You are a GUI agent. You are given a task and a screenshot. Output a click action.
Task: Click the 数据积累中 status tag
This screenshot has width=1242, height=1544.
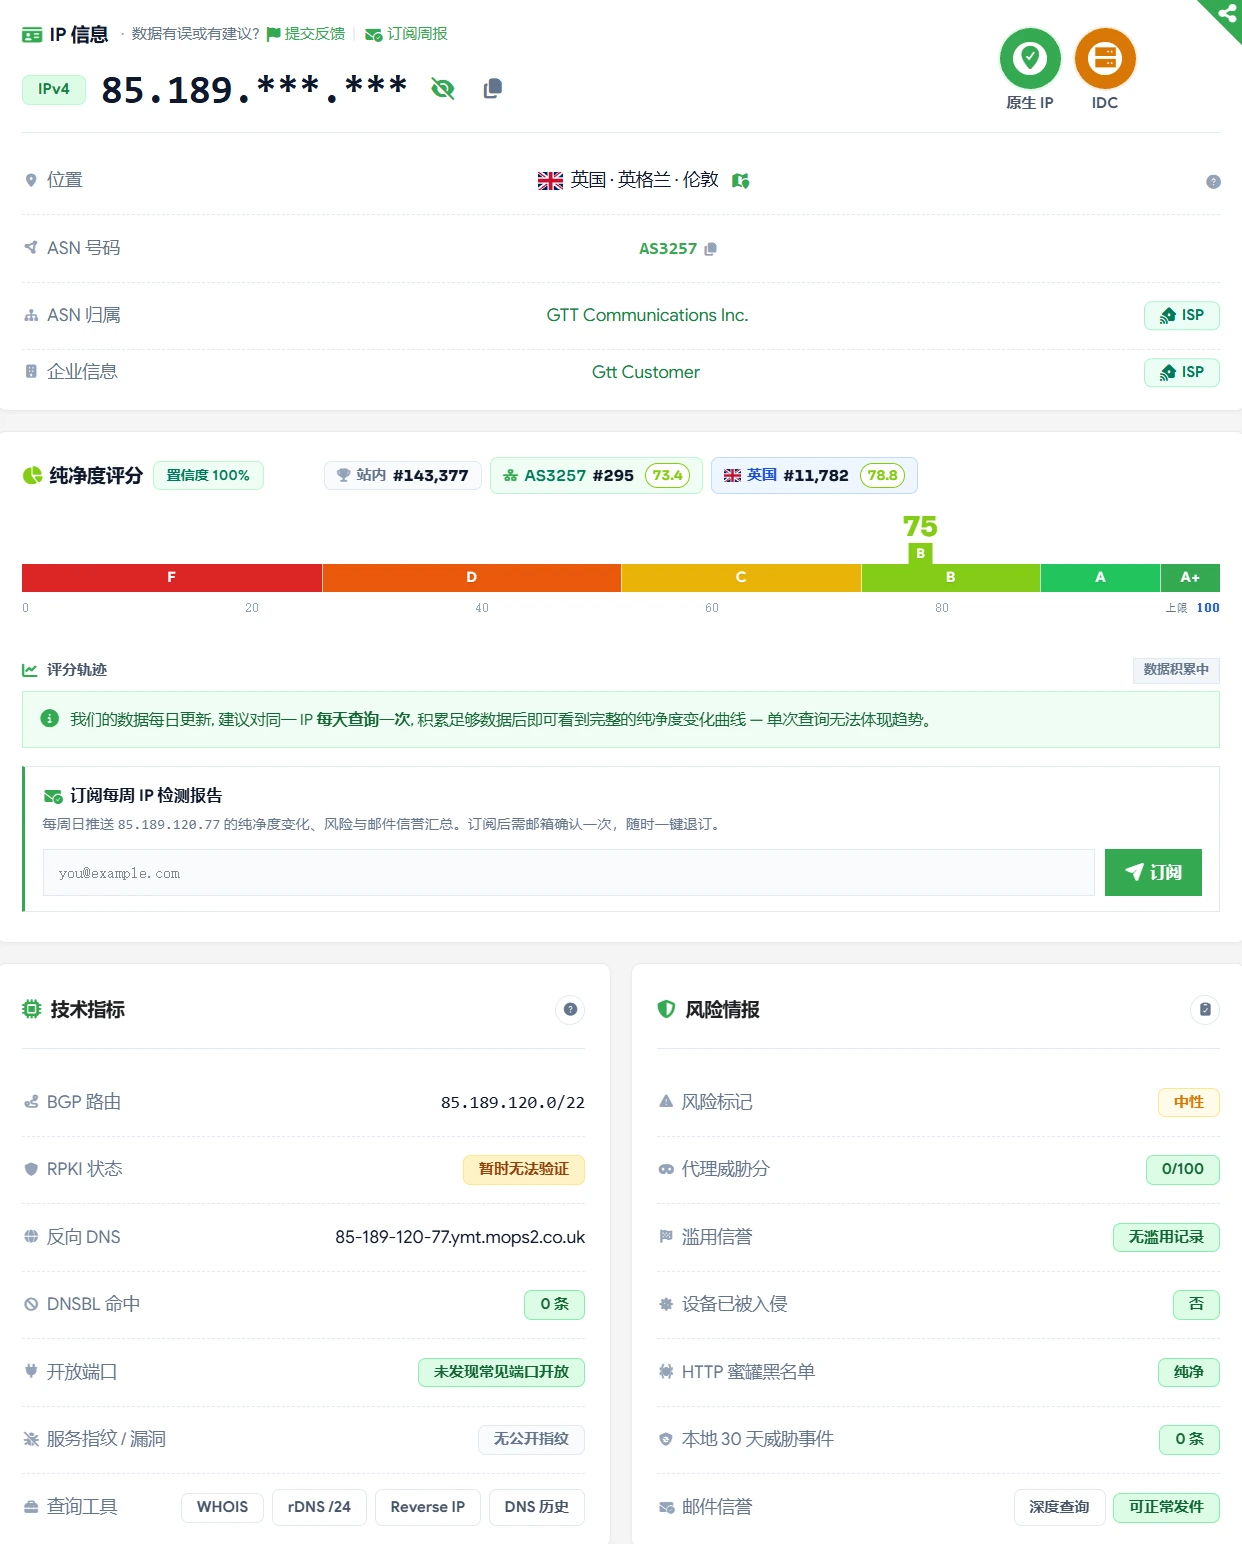pyautogui.click(x=1176, y=670)
